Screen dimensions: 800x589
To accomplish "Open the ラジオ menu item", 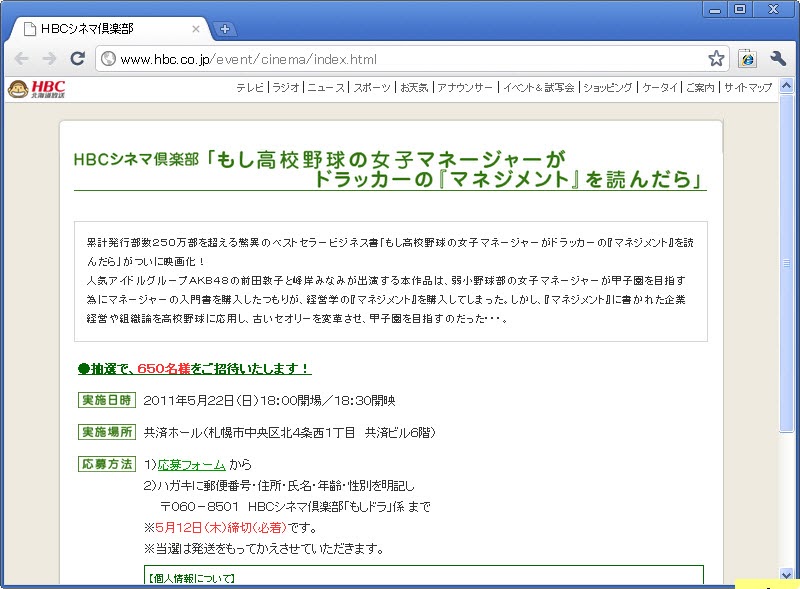I will tap(286, 87).
